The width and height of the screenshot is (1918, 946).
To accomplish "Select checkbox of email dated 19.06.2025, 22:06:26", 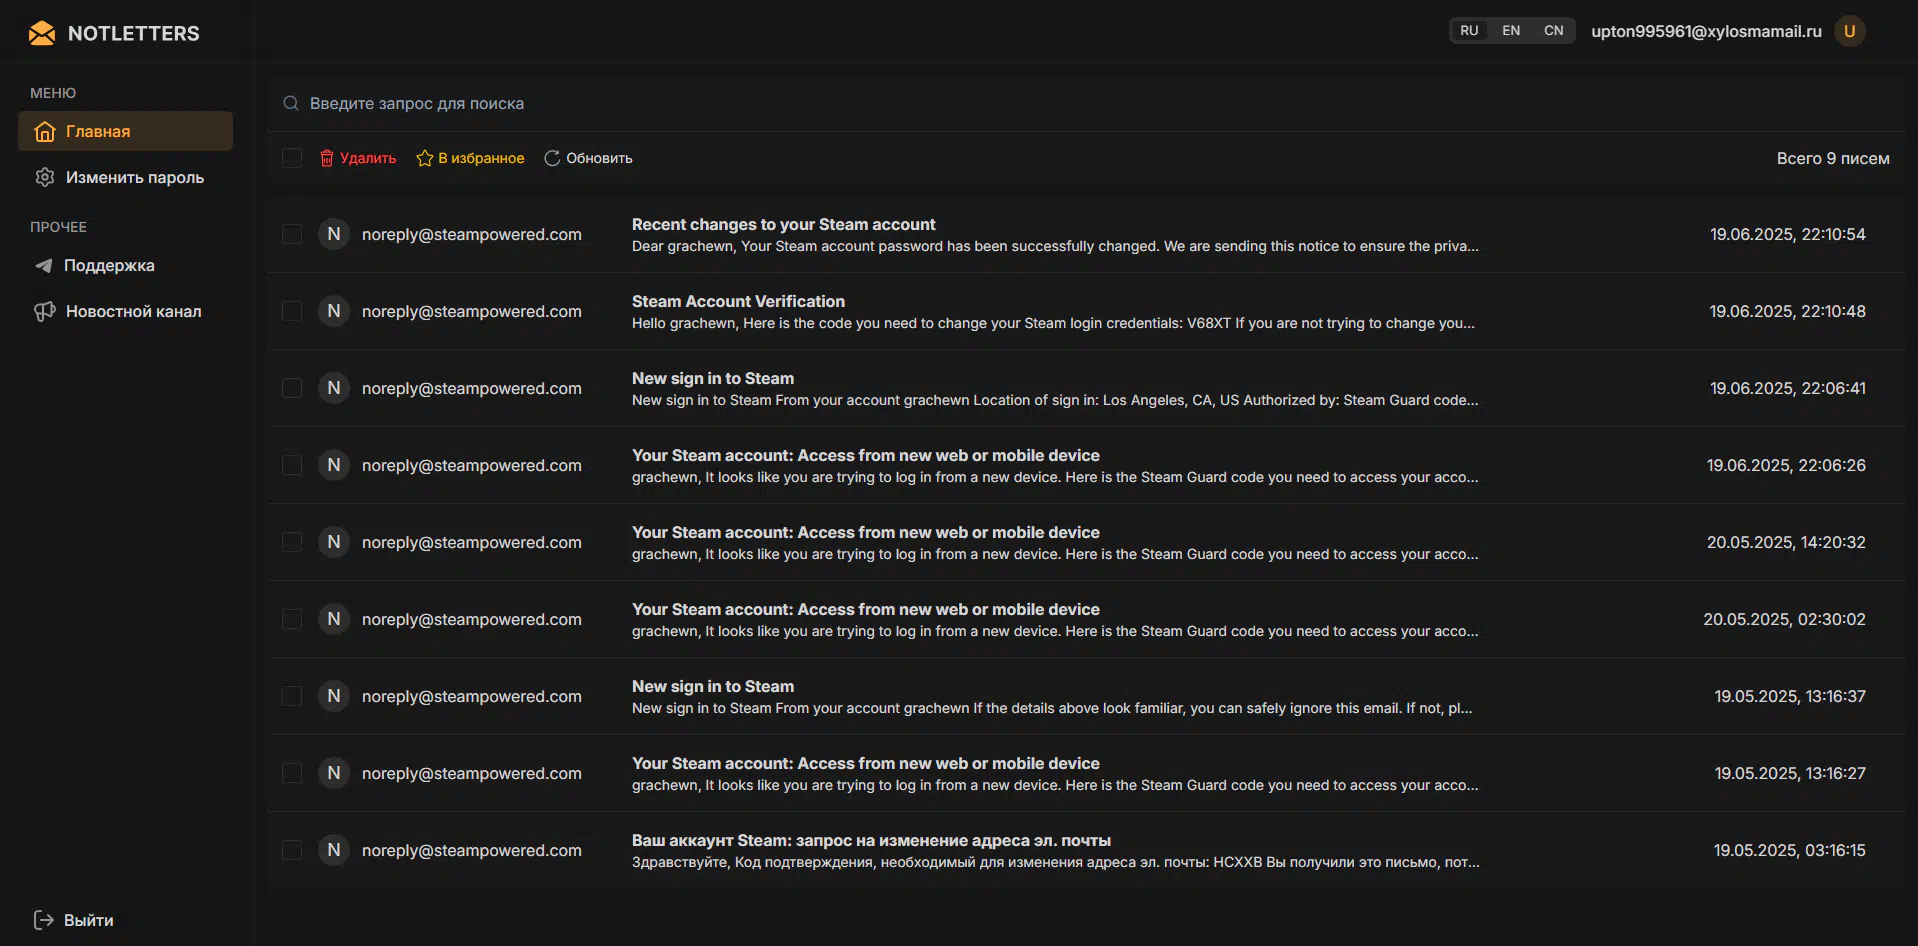I will point(292,465).
